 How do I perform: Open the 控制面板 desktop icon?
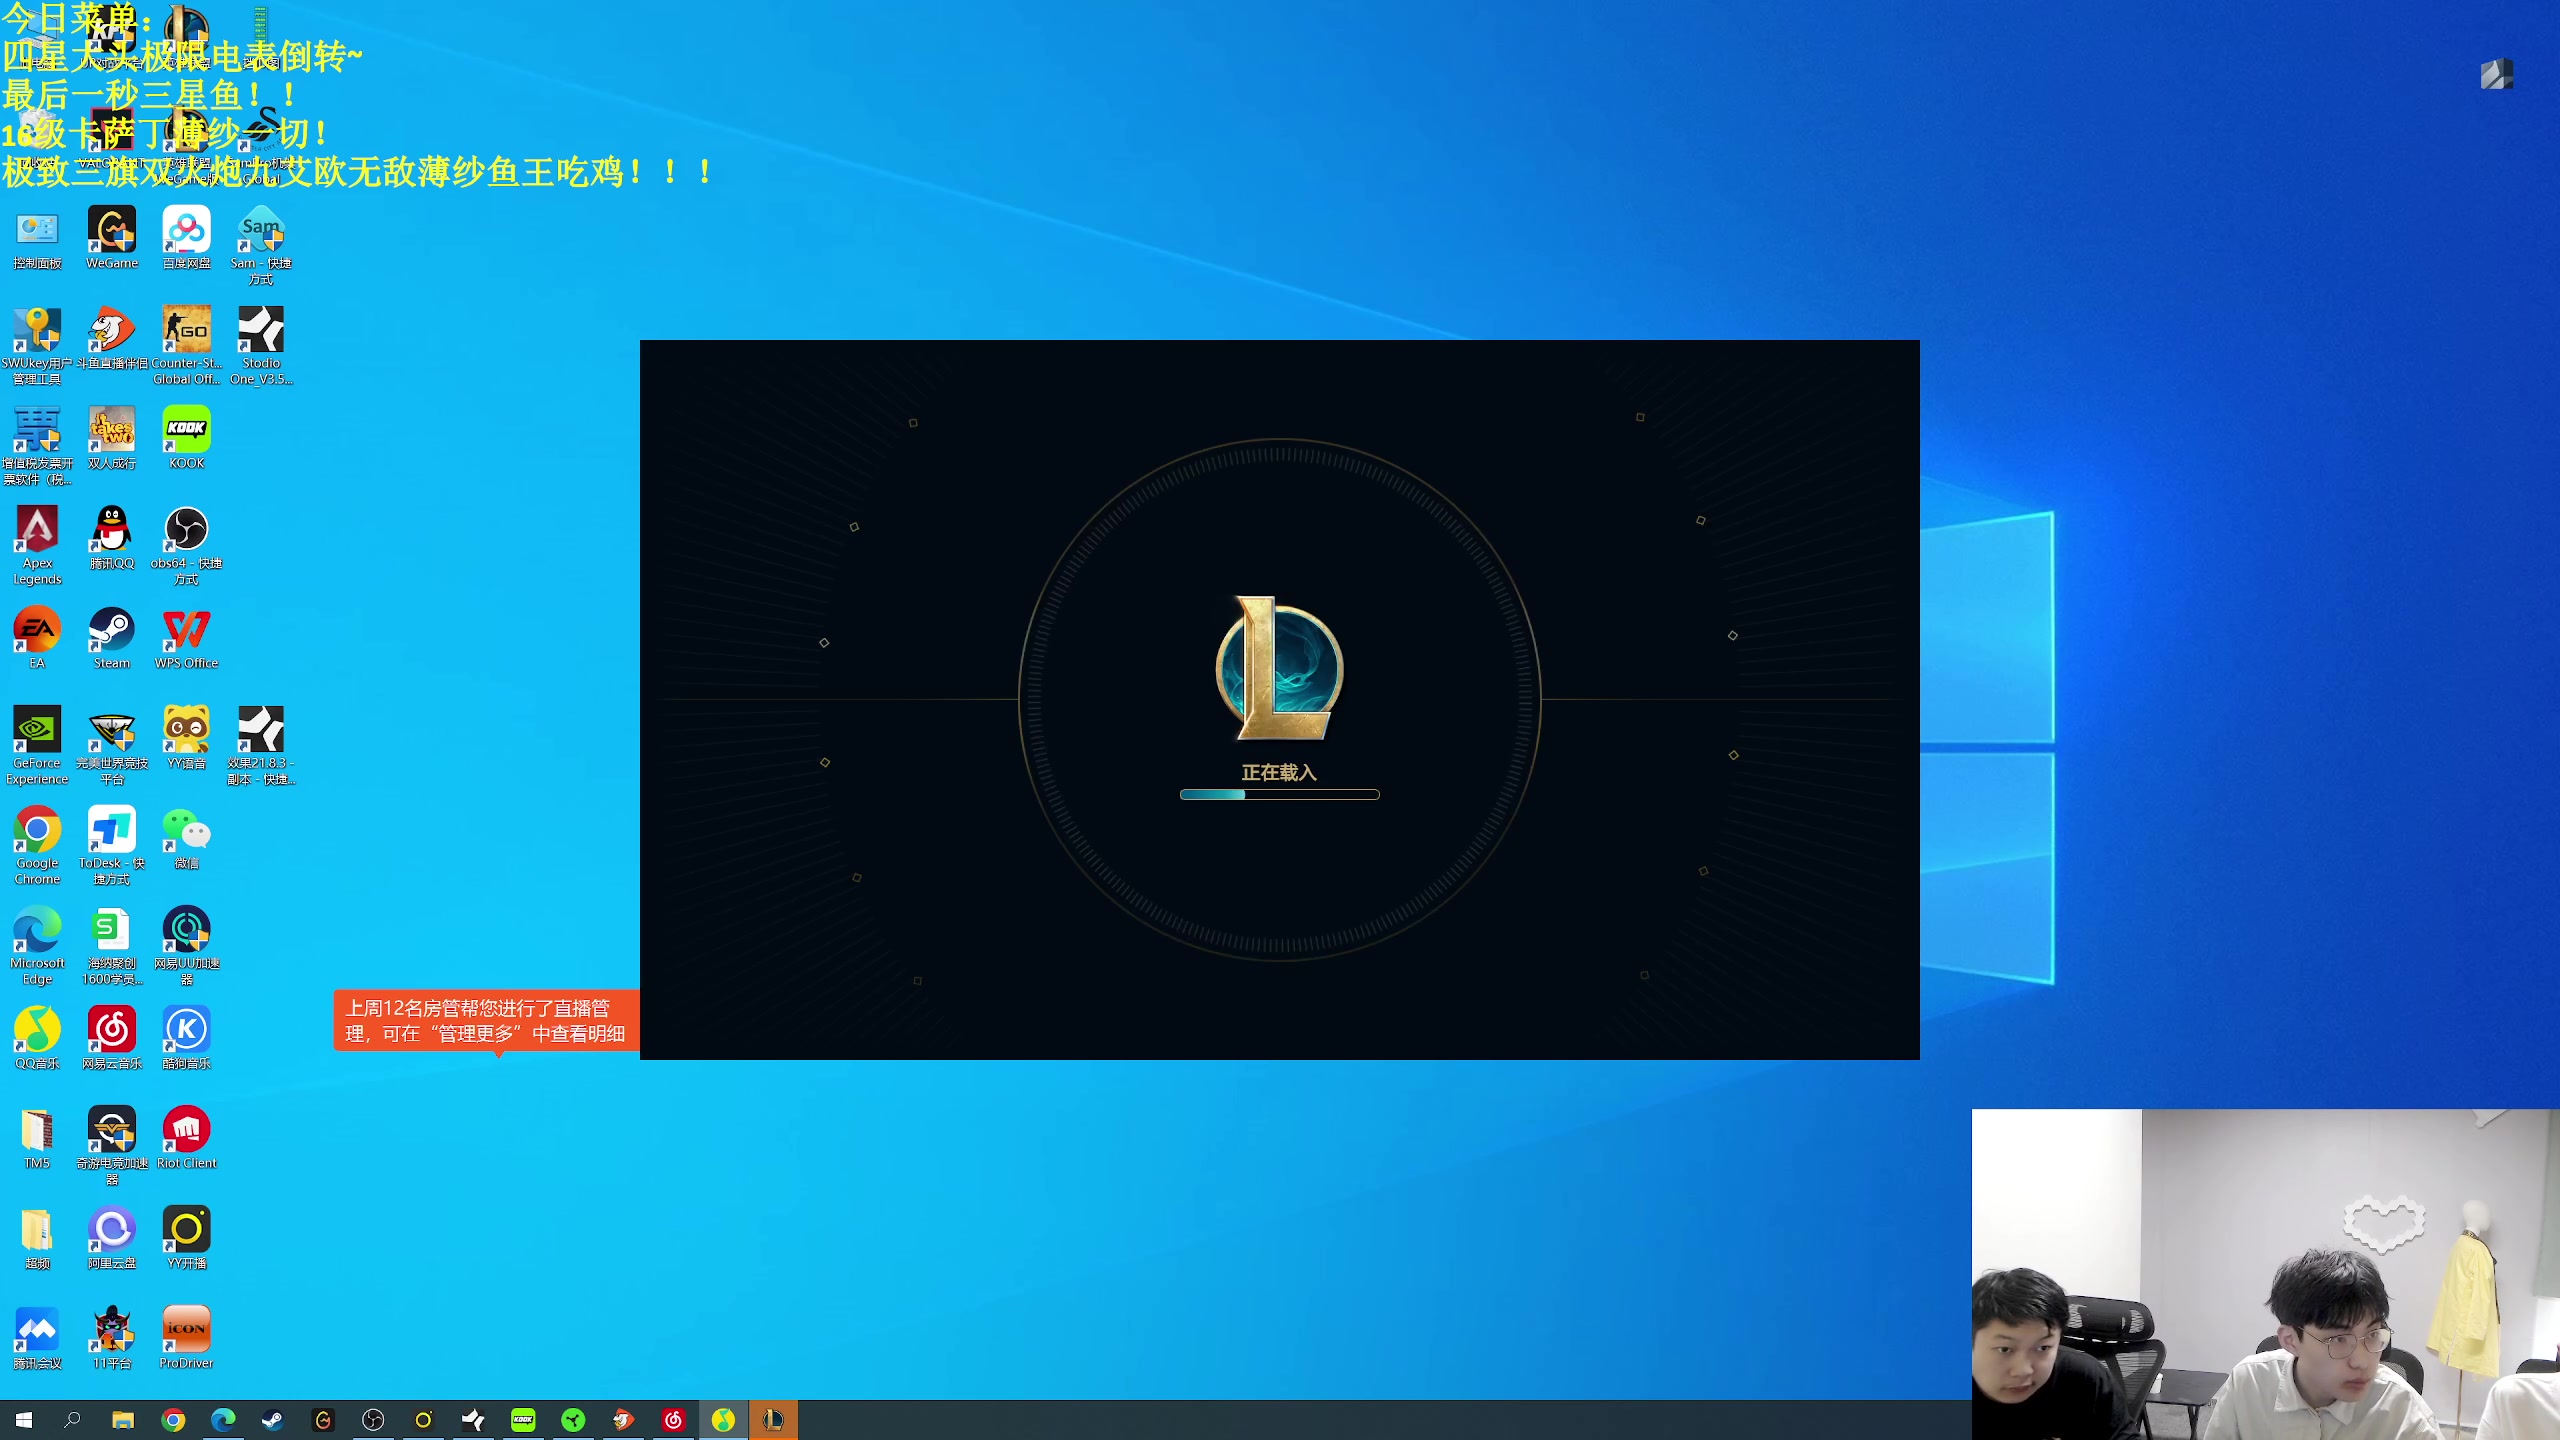click(37, 238)
